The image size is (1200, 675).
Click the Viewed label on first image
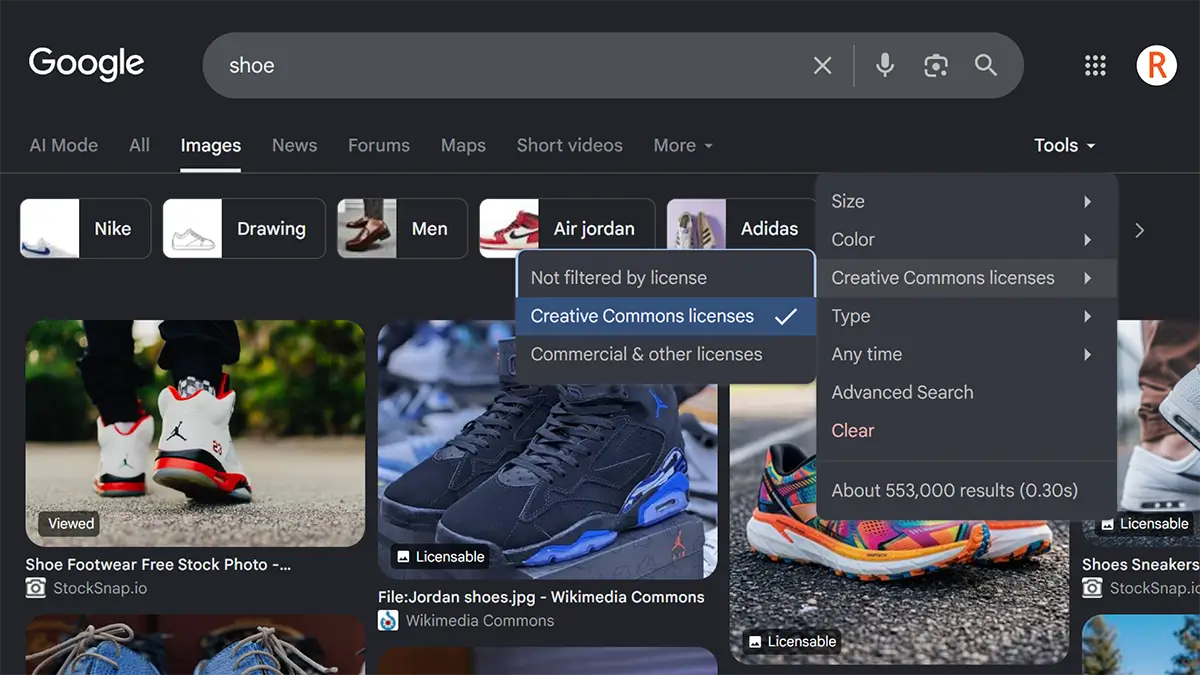click(x=71, y=523)
